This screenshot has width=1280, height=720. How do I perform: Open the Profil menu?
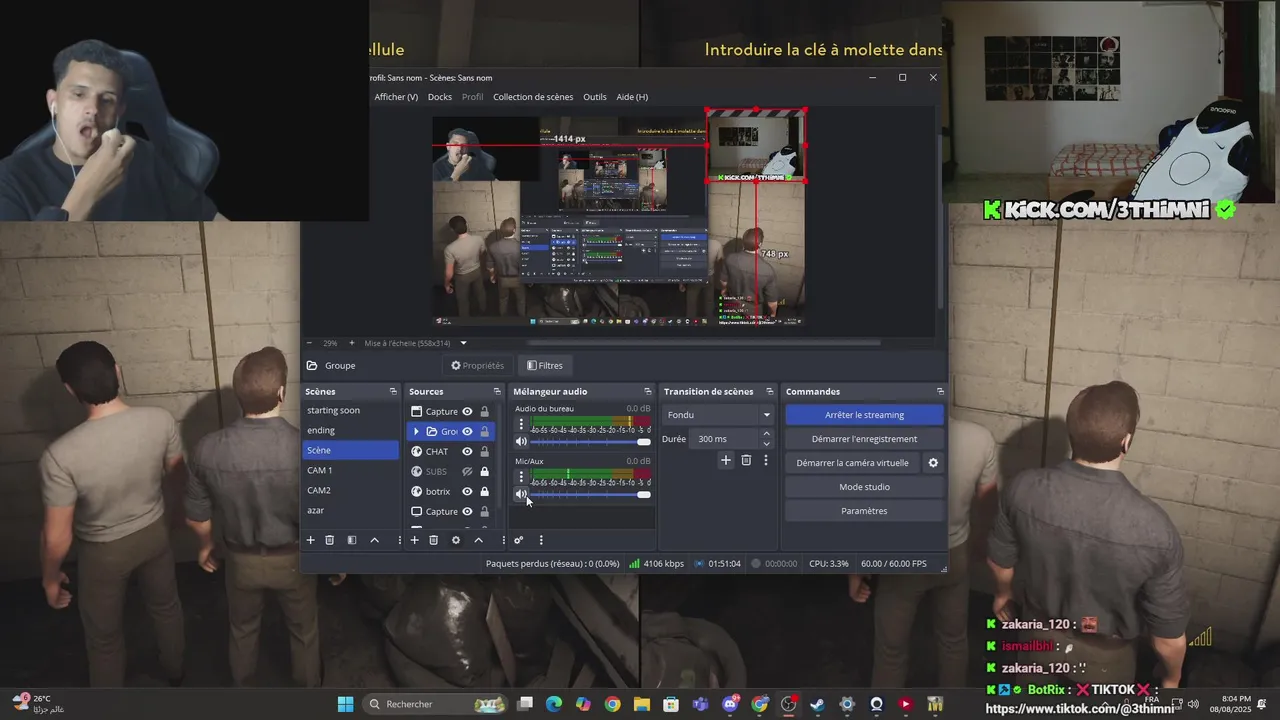(x=472, y=97)
